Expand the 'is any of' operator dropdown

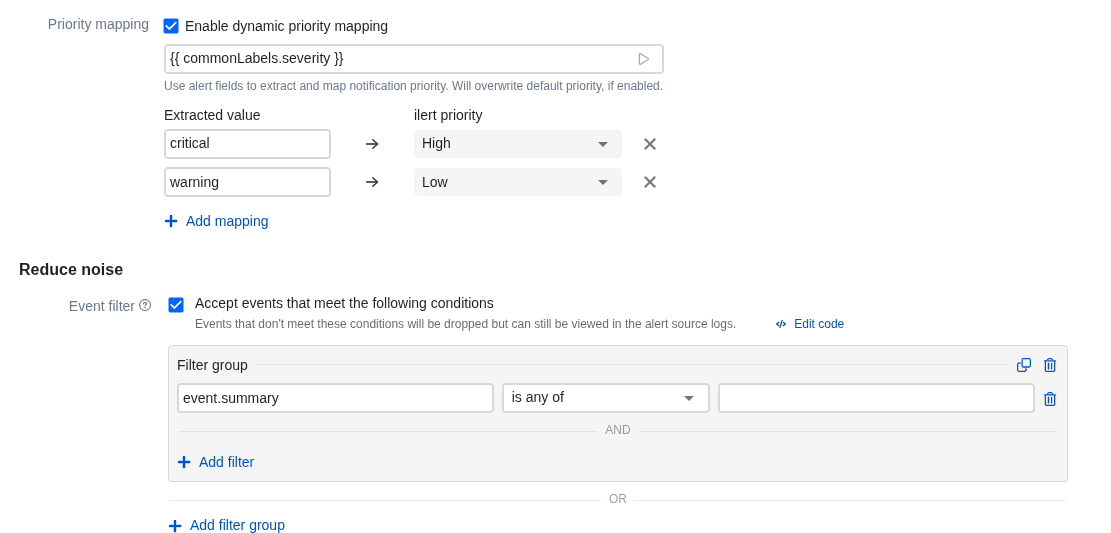pos(605,398)
